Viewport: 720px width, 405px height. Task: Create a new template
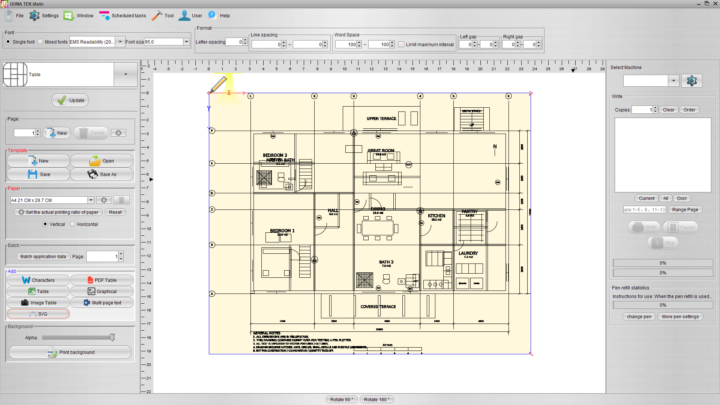[39, 161]
